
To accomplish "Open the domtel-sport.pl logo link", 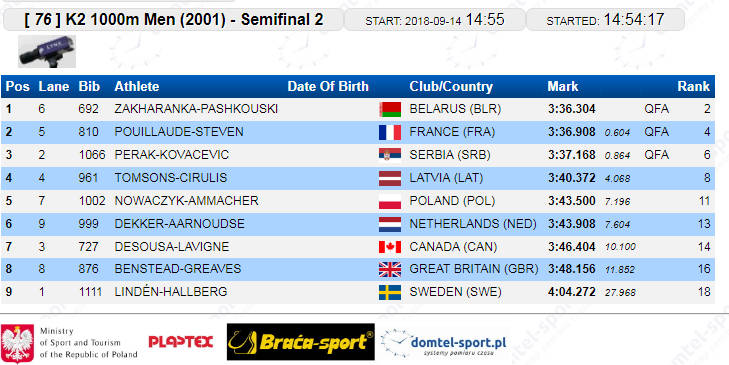I will click(443, 344).
